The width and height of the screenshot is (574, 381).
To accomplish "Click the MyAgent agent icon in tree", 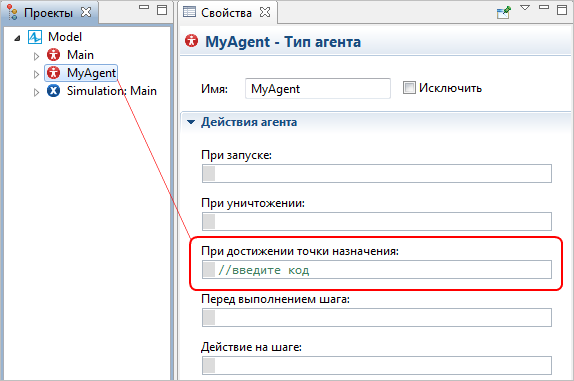I will 53,72.
